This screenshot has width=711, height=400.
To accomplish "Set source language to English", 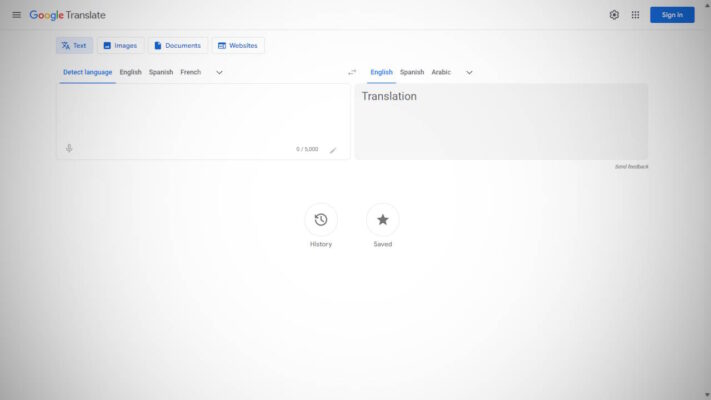I will [131, 72].
